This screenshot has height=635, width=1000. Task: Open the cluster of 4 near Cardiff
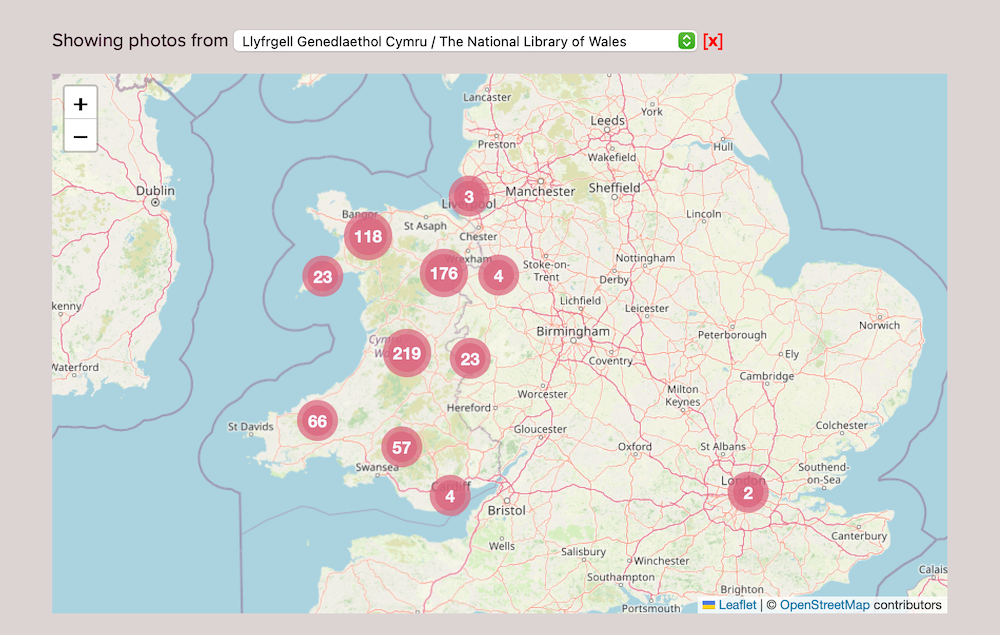coord(450,495)
